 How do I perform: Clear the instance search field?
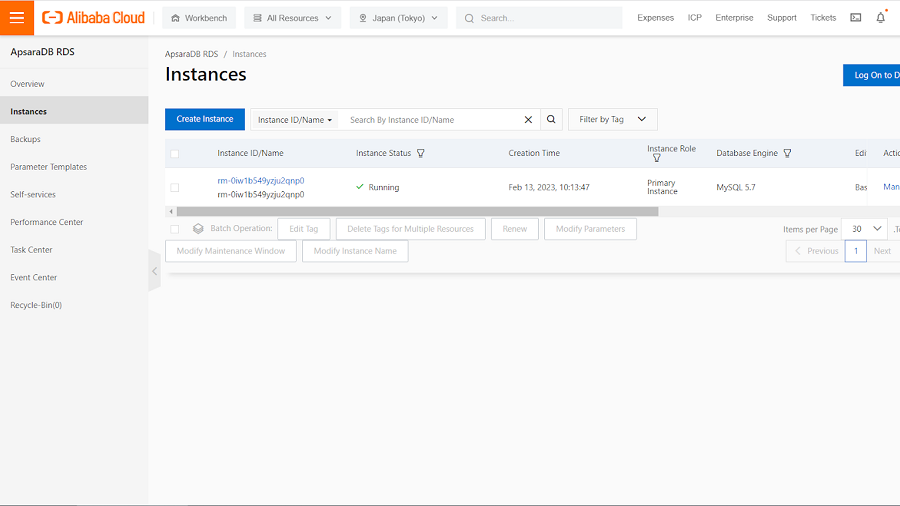click(528, 120)
